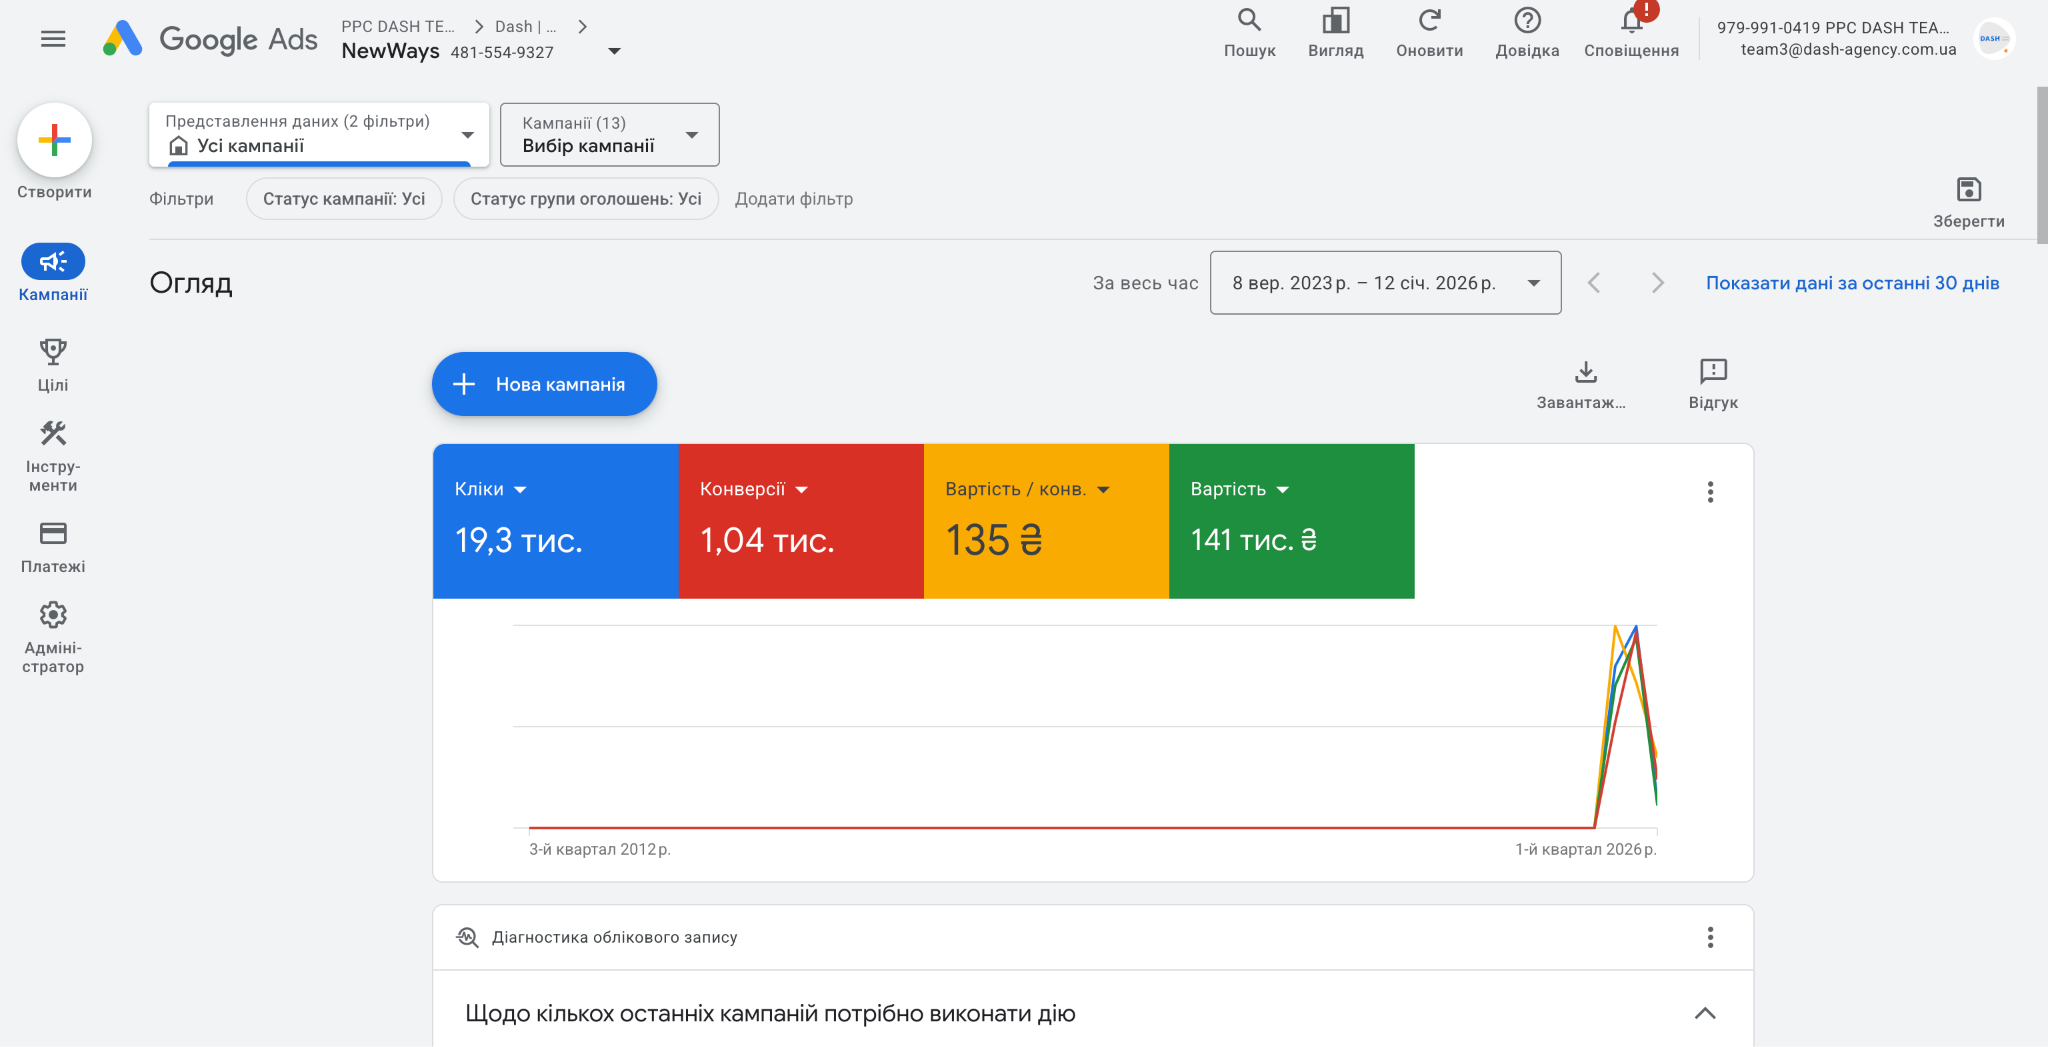Screen dimensions: 2048x1047
Task: Click the campaign status filter chip
Action: click(344, 199)
